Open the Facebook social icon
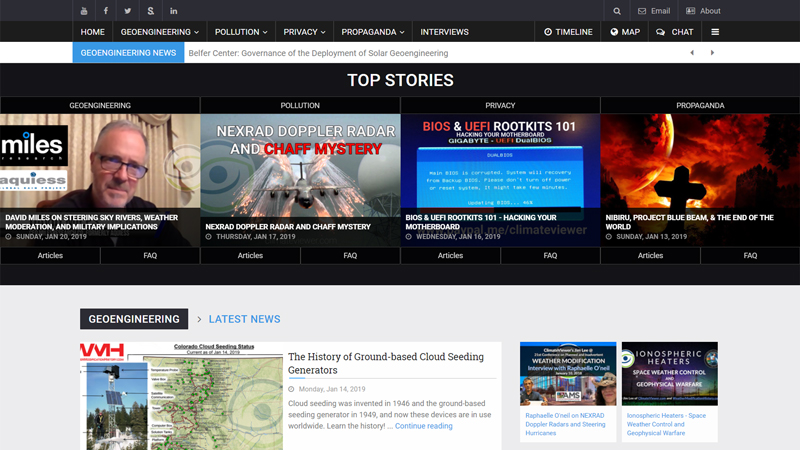800x450 pixels. pos(106,11)
